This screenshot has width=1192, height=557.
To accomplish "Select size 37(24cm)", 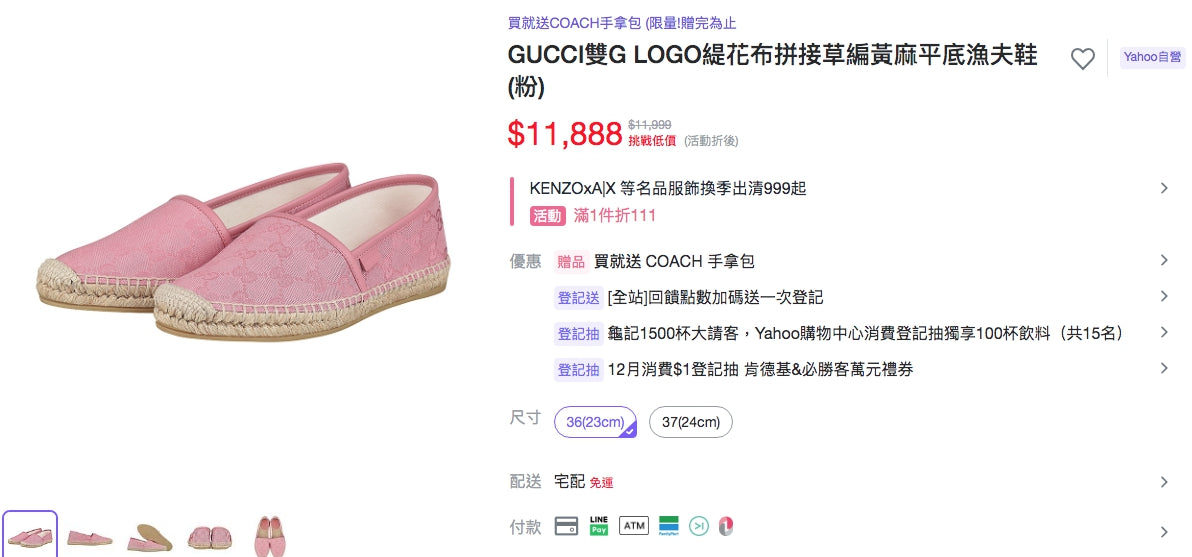I will [x=691, y=422].
